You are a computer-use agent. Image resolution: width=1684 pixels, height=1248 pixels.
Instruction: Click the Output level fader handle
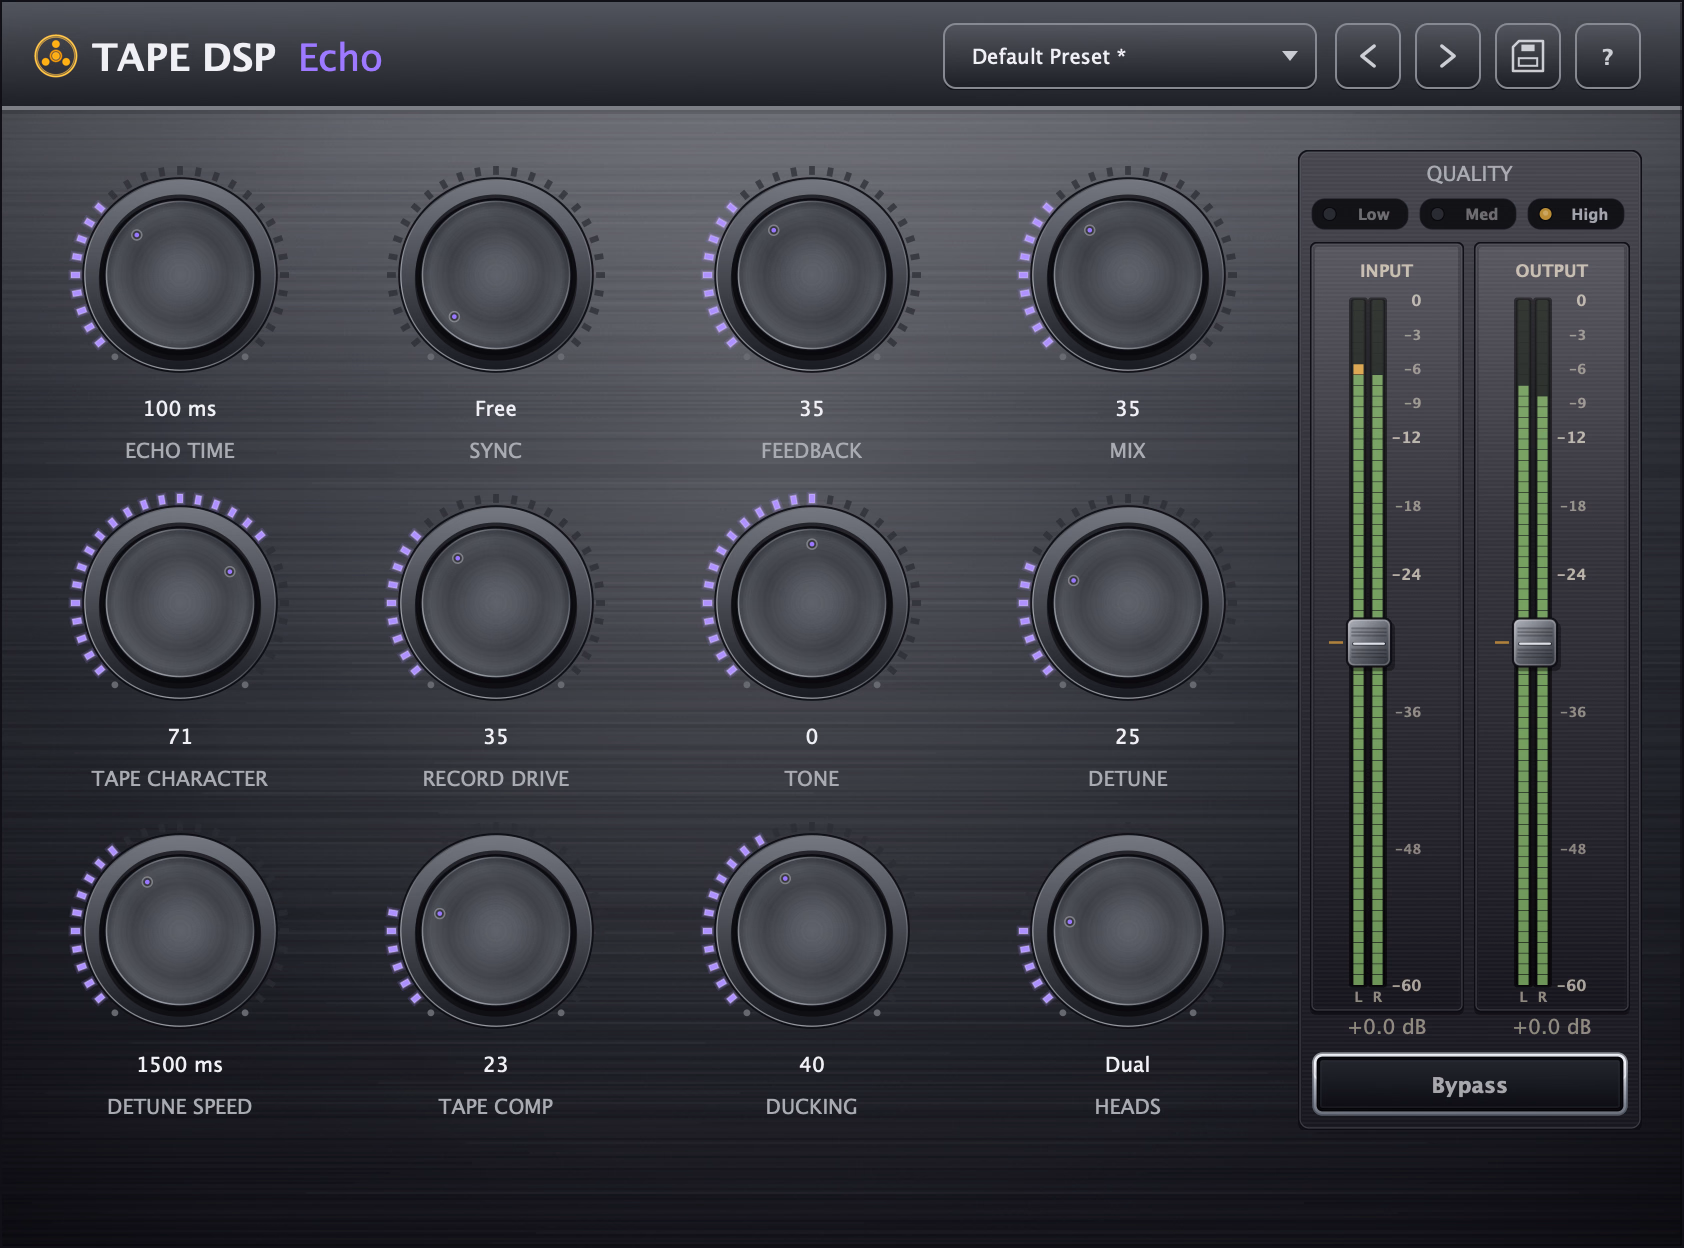[x=1534, y=642]
